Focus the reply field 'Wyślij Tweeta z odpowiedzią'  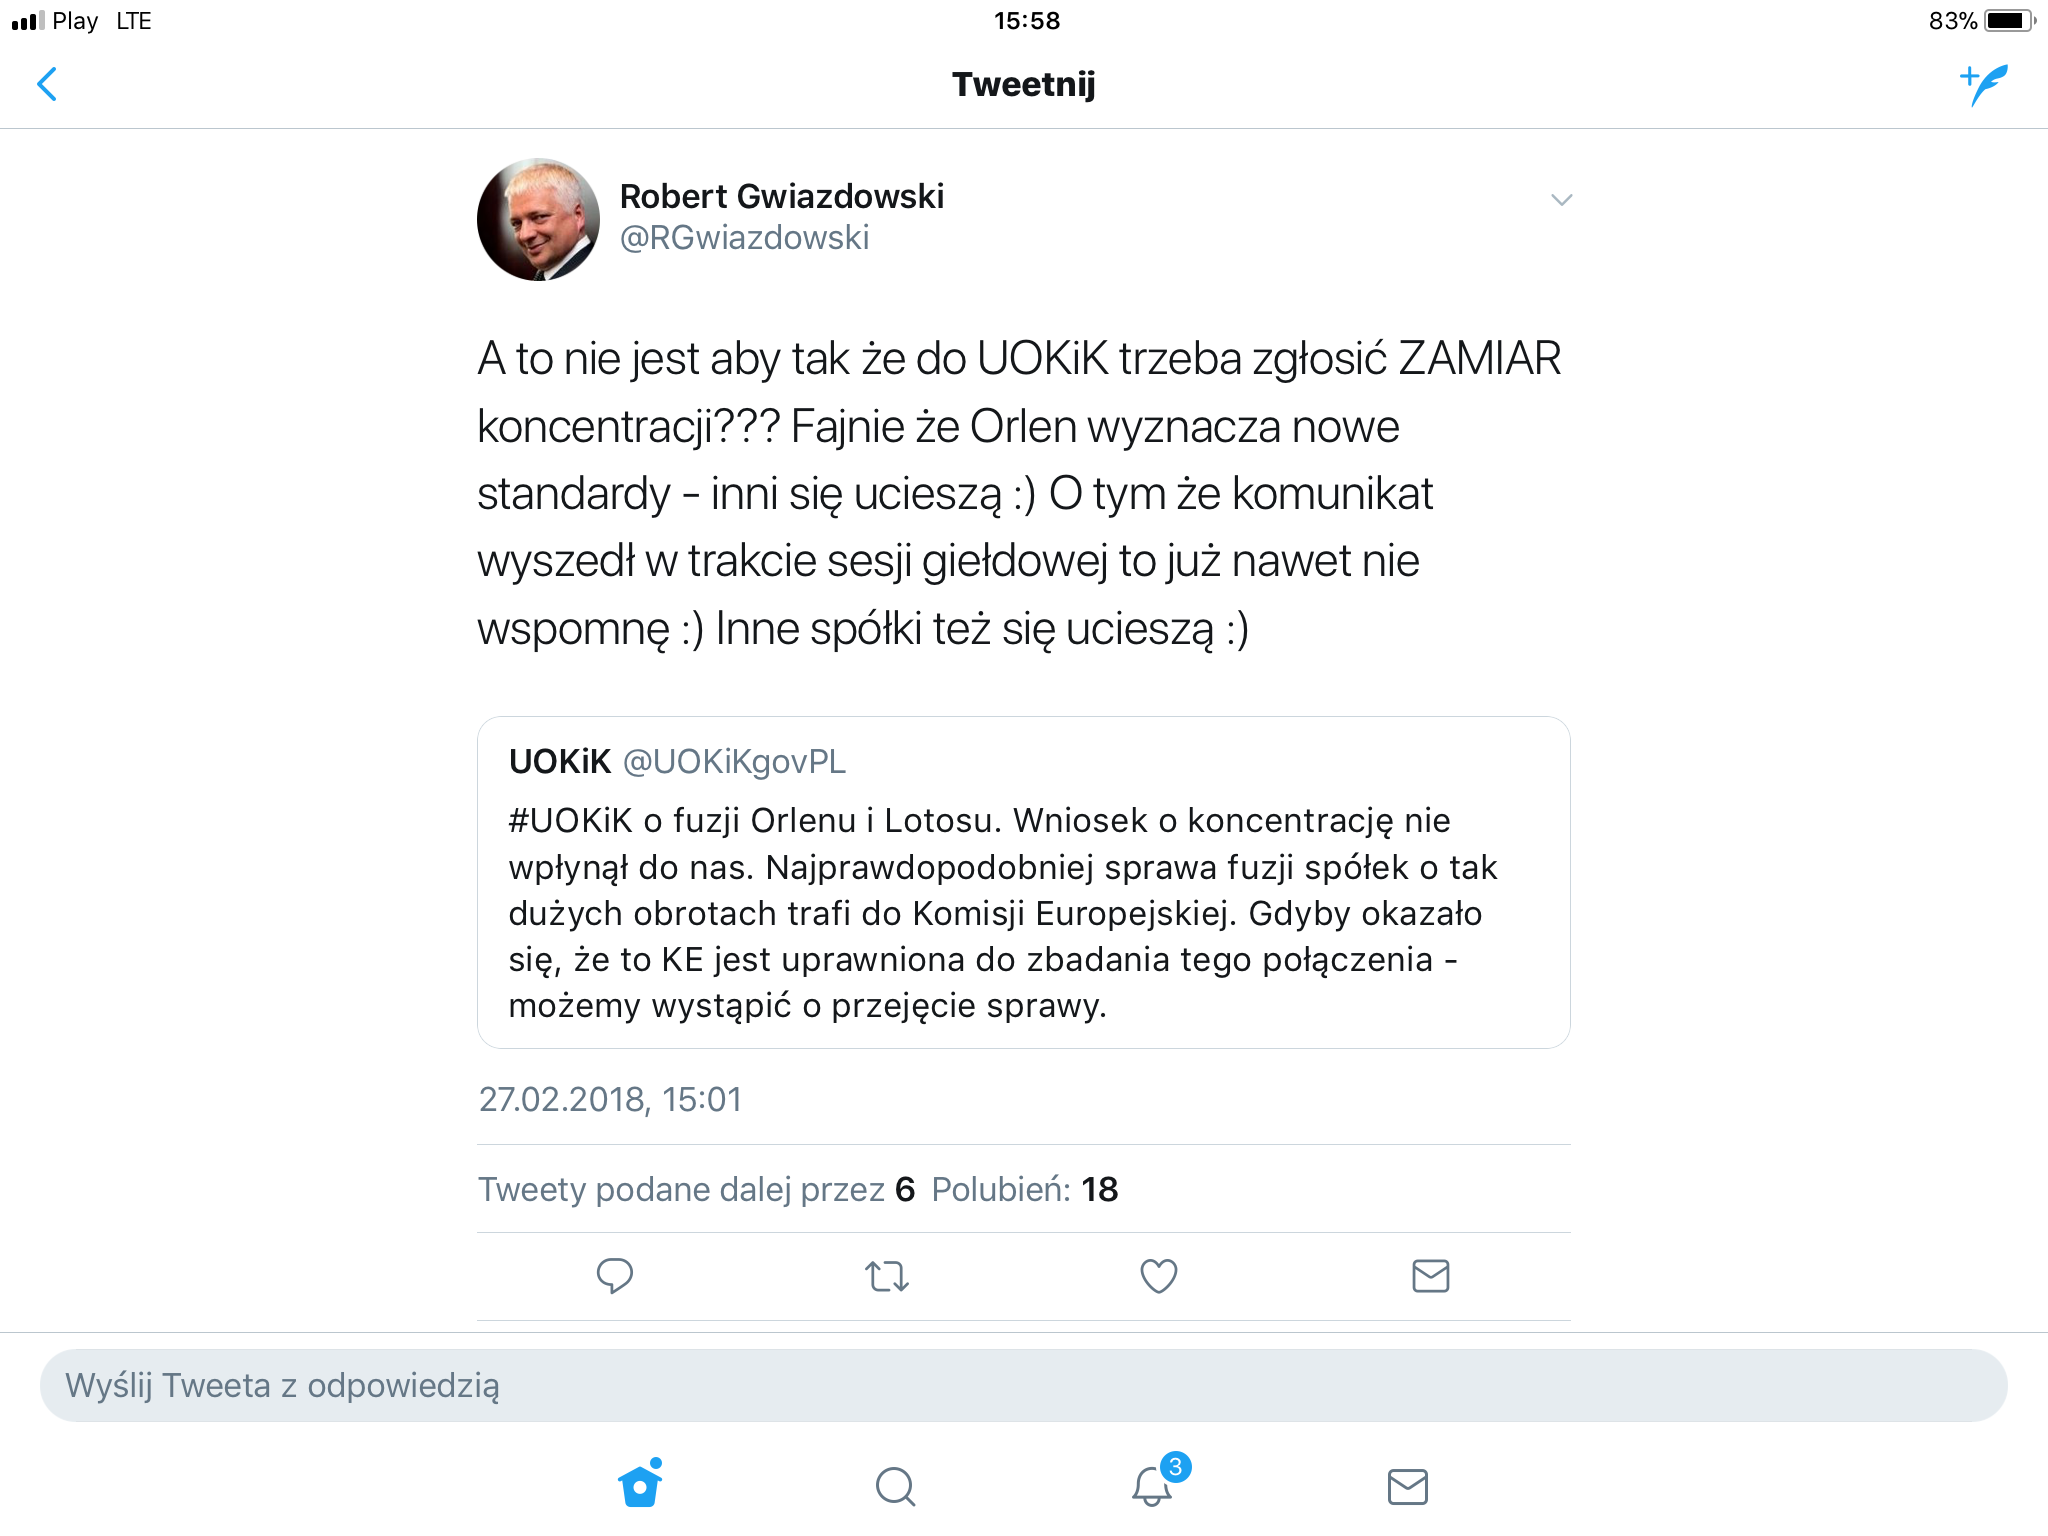tap(1023, 1385)
